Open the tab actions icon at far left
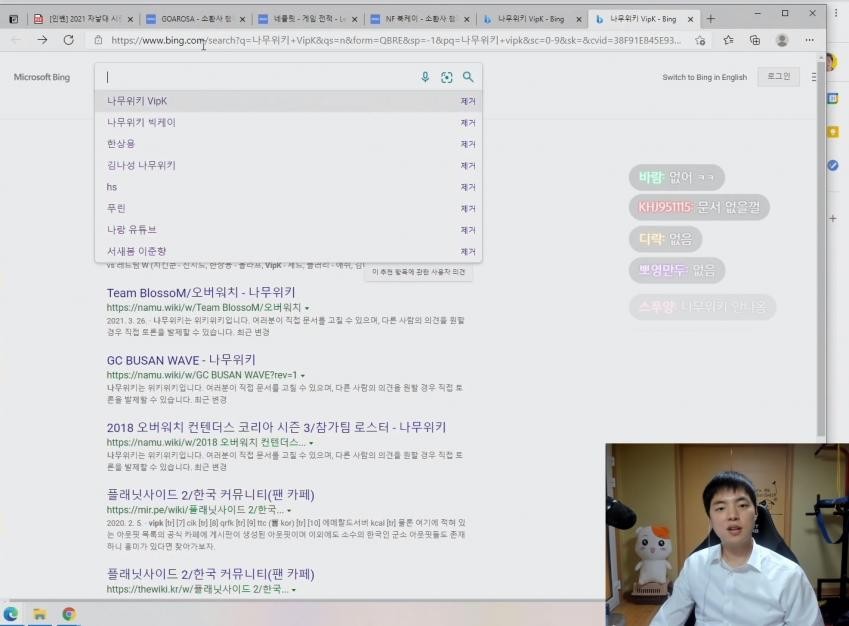This screenshot has height=626, width=849. click(14, 19)
